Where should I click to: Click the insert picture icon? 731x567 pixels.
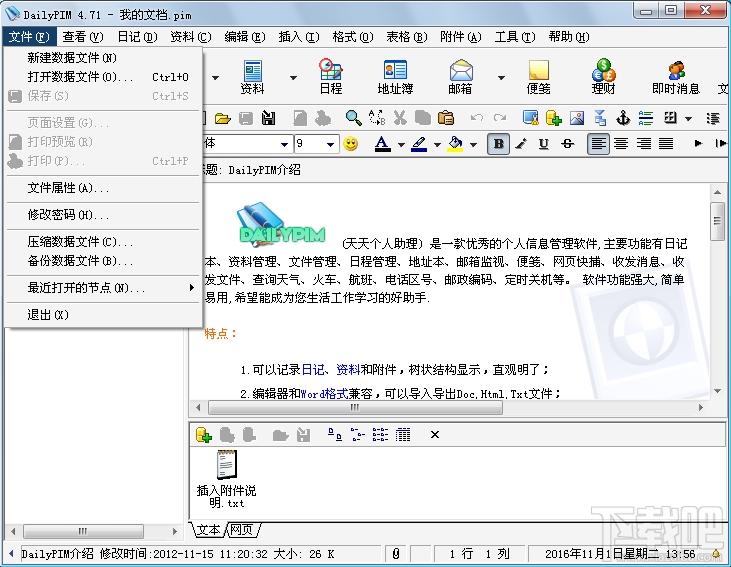[577, 118]
